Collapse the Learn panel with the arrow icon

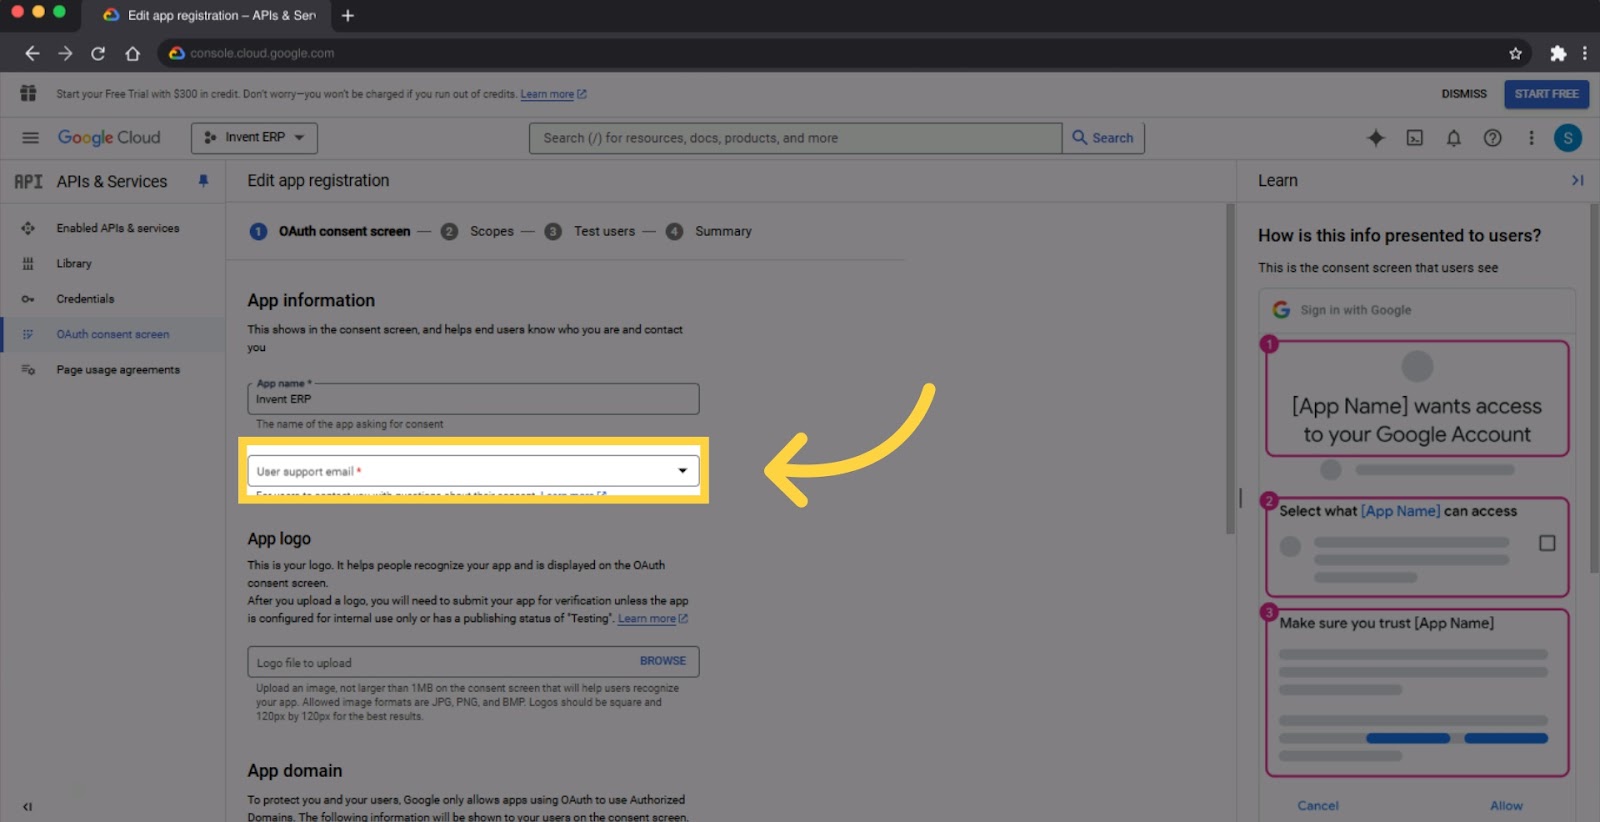tap(1577, 180)
